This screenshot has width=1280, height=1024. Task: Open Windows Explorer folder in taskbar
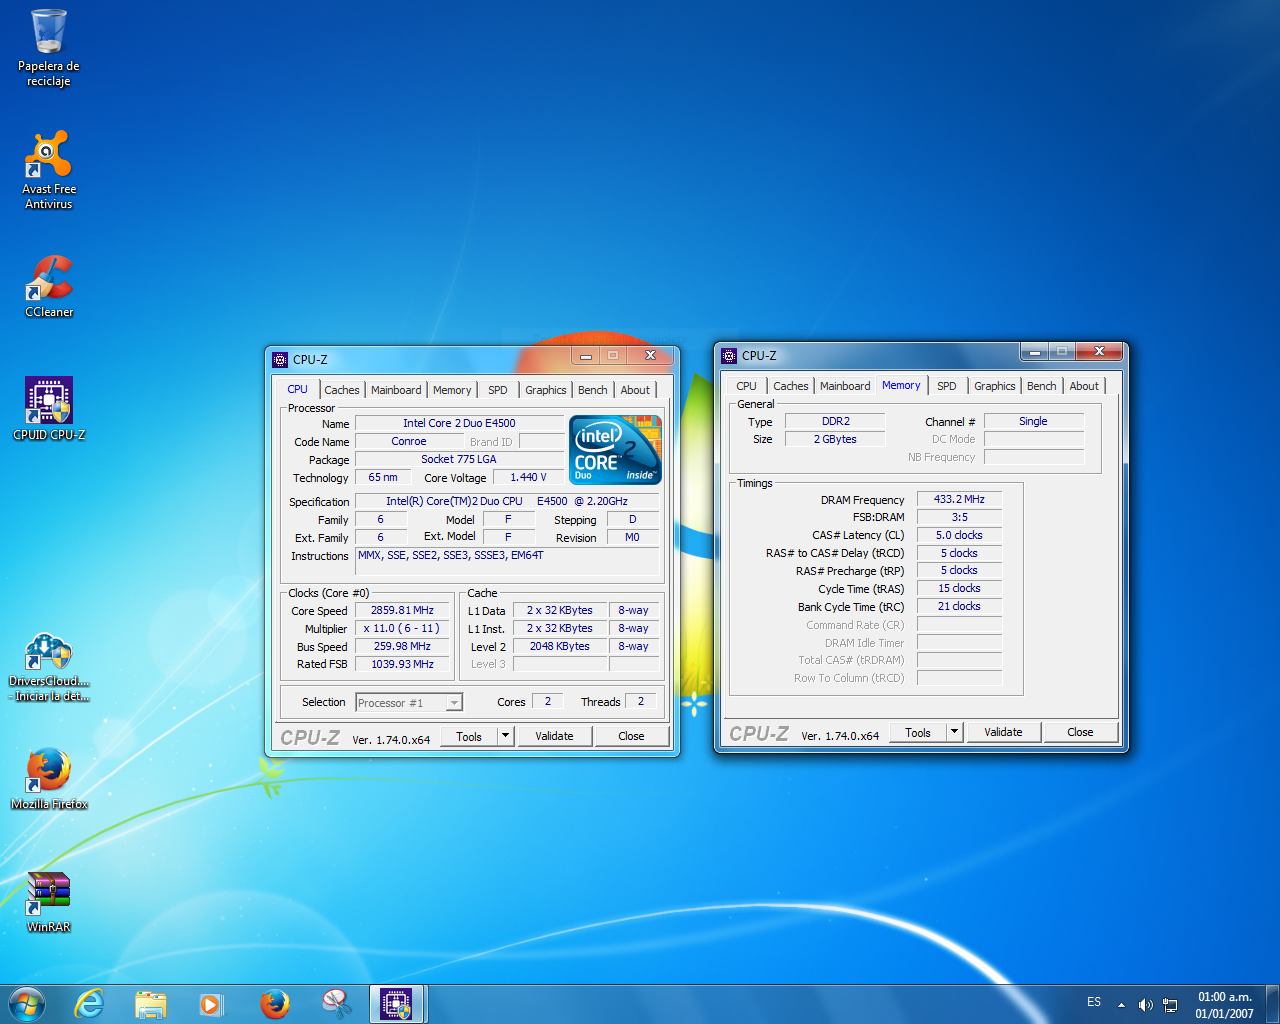coord(151,1004)
